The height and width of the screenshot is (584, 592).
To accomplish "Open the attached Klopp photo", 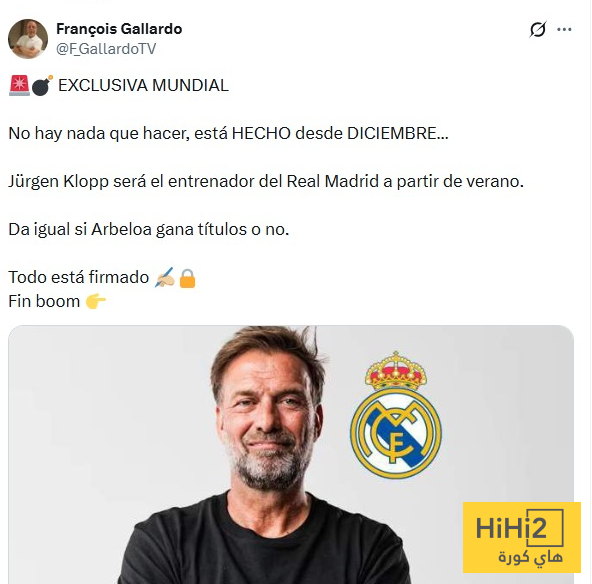I will pyautogui.click(x=291, y=455).
